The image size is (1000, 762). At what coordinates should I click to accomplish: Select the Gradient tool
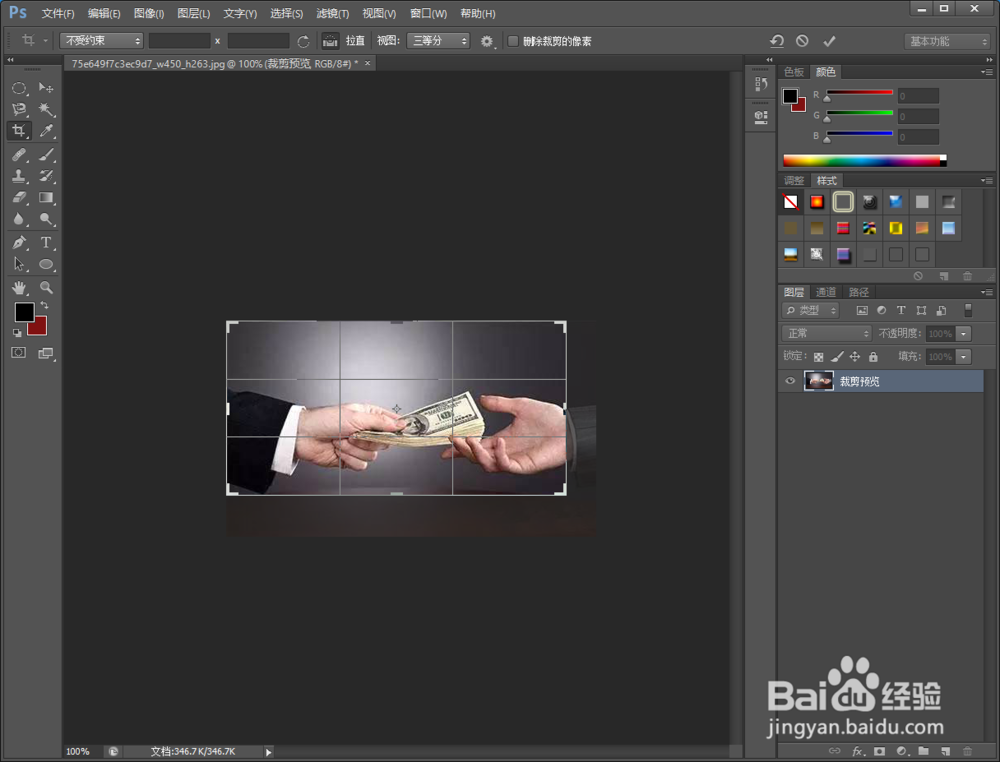(x=46, y=198)
